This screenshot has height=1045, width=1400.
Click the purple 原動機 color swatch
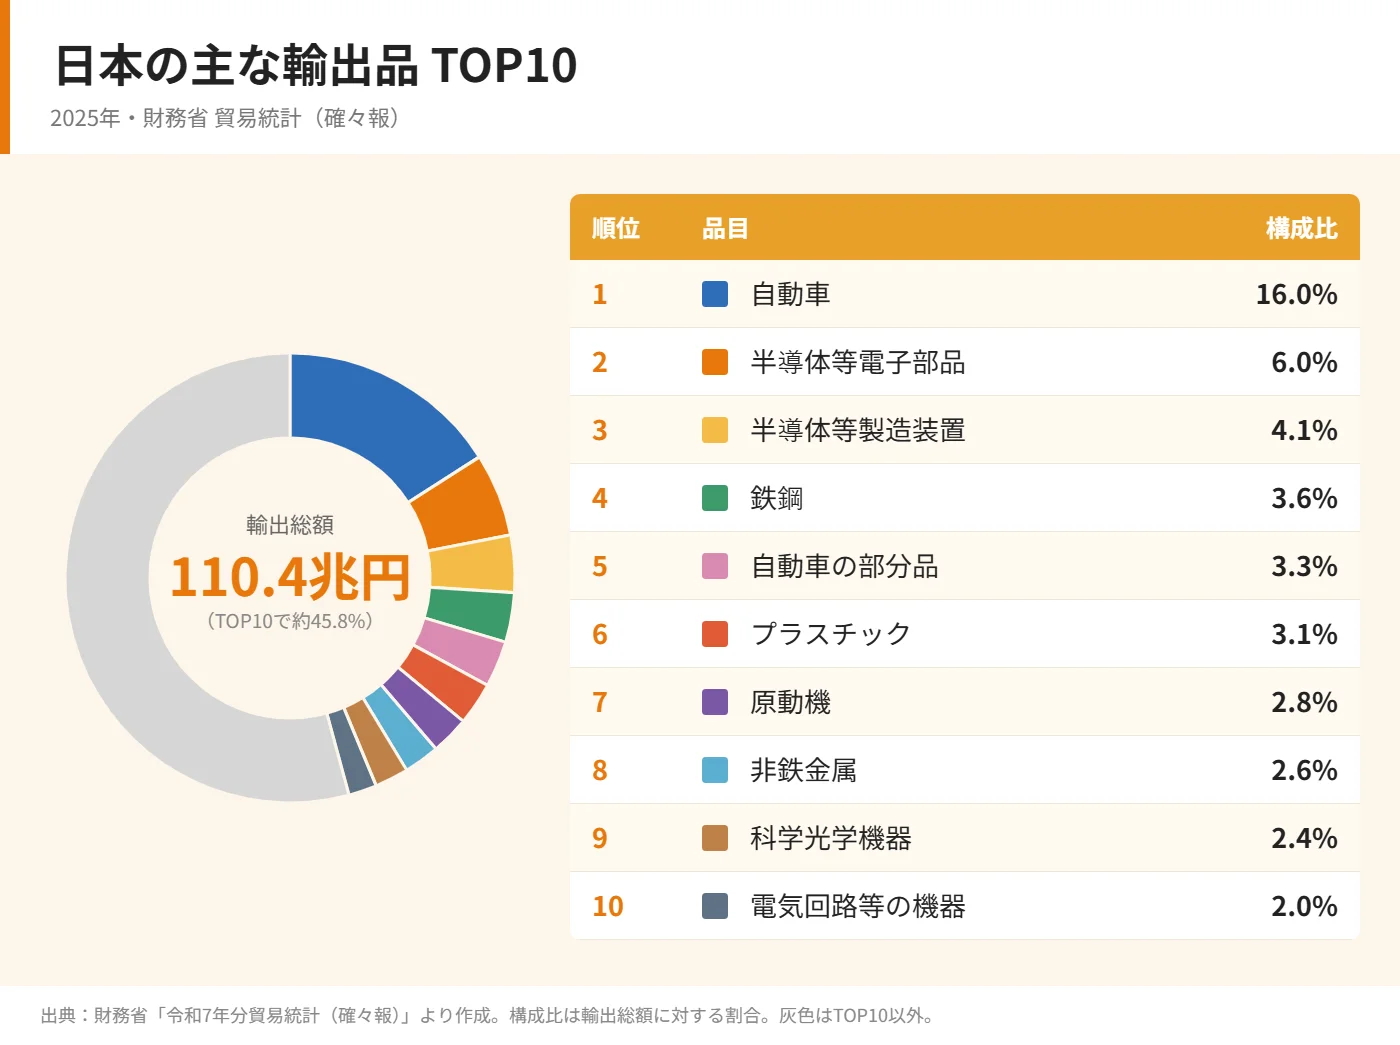click(715, 702)
